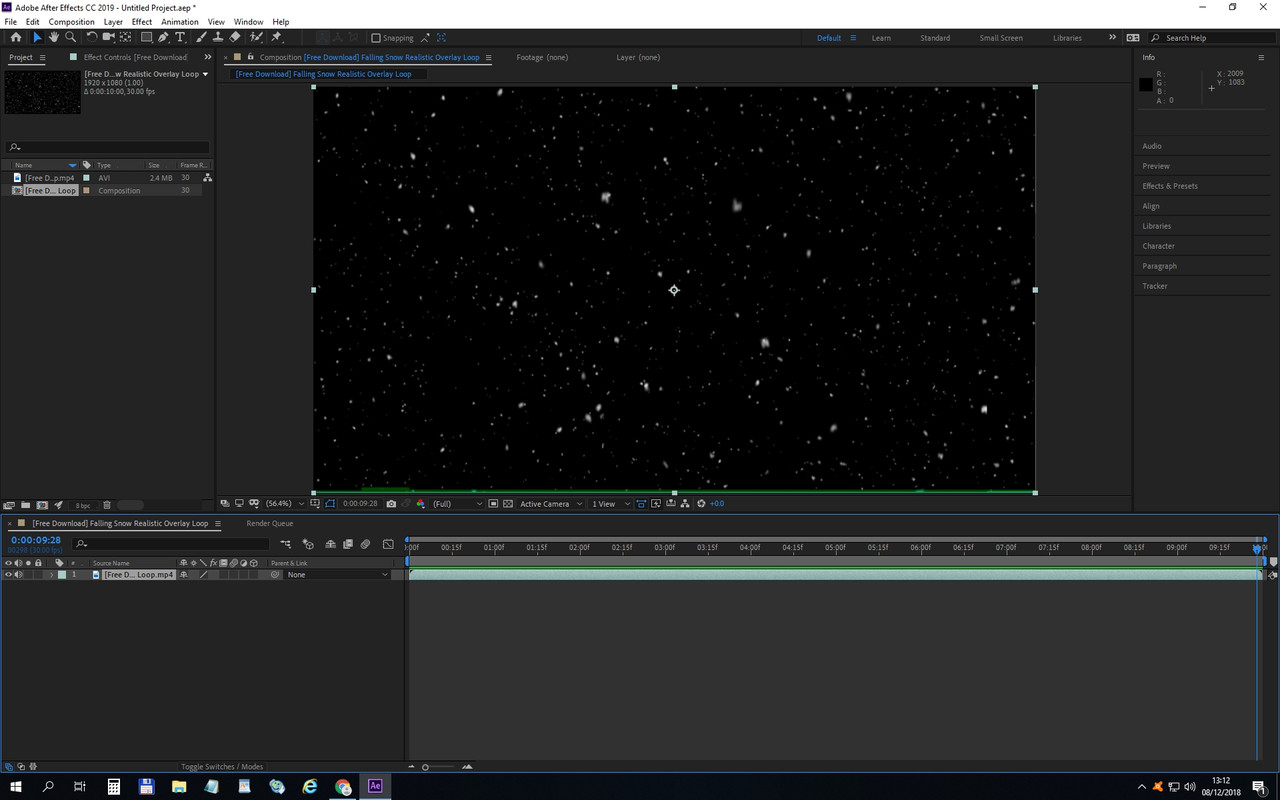Open the Composition menu
Viewport: 1280px width, 800px height.
click(x=71, y=21)
